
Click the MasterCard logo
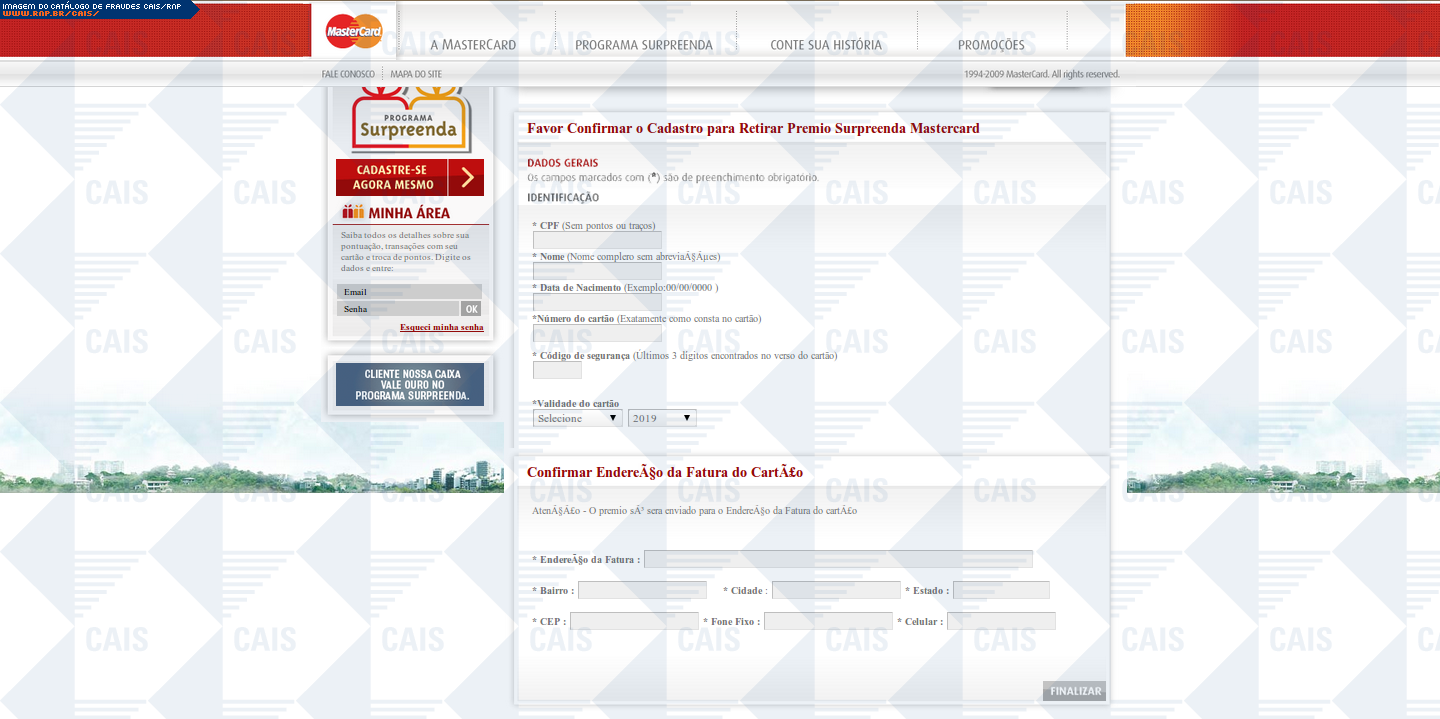(353, 31)
